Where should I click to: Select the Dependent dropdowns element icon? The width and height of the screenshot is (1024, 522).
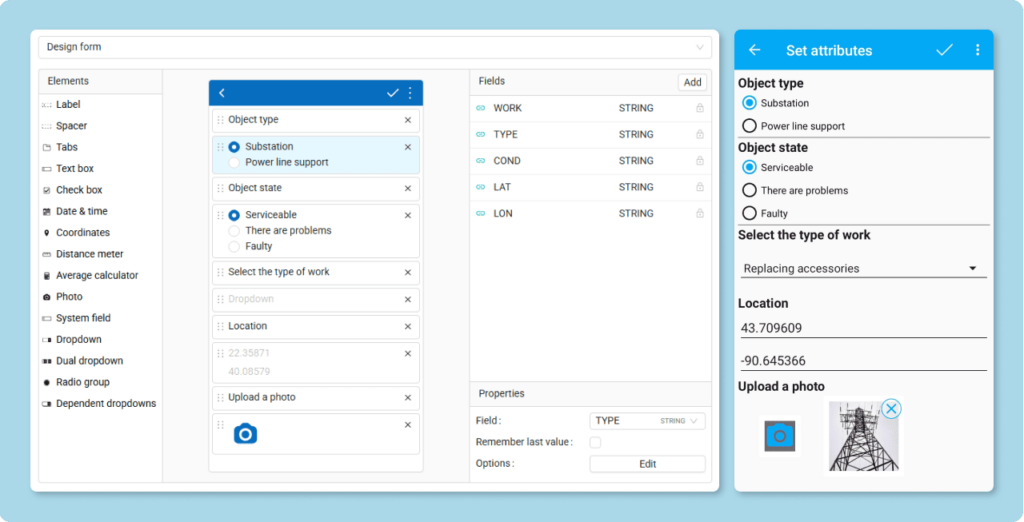[46, 404]
